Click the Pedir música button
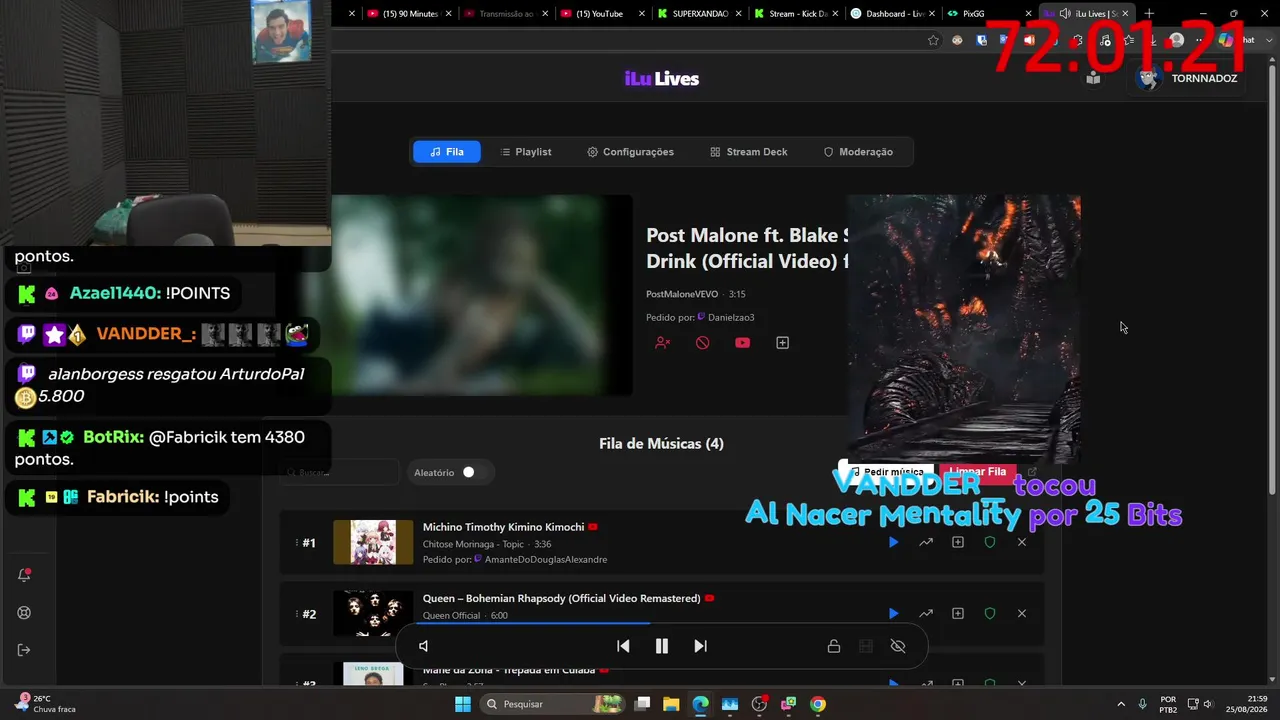Image resolution: width=1280 pixels, height=720 pixels. pos(886,472)
